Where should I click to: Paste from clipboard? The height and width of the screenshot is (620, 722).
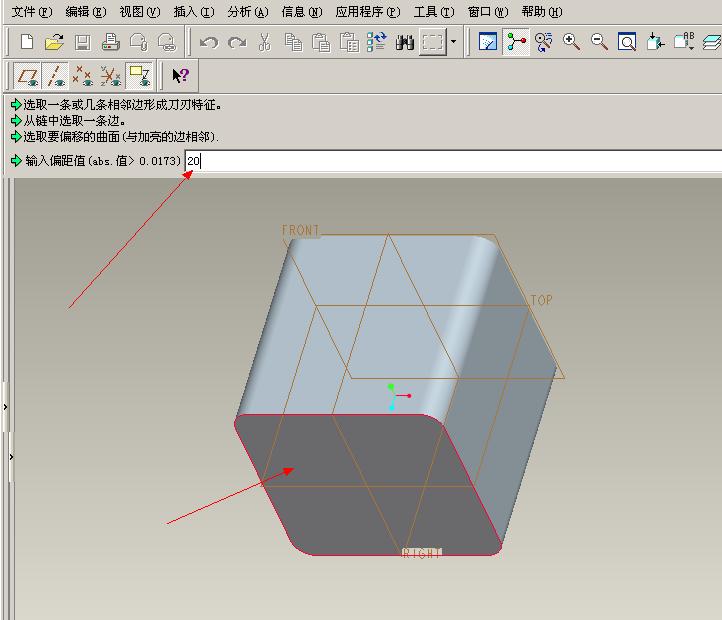pos(321,42)
